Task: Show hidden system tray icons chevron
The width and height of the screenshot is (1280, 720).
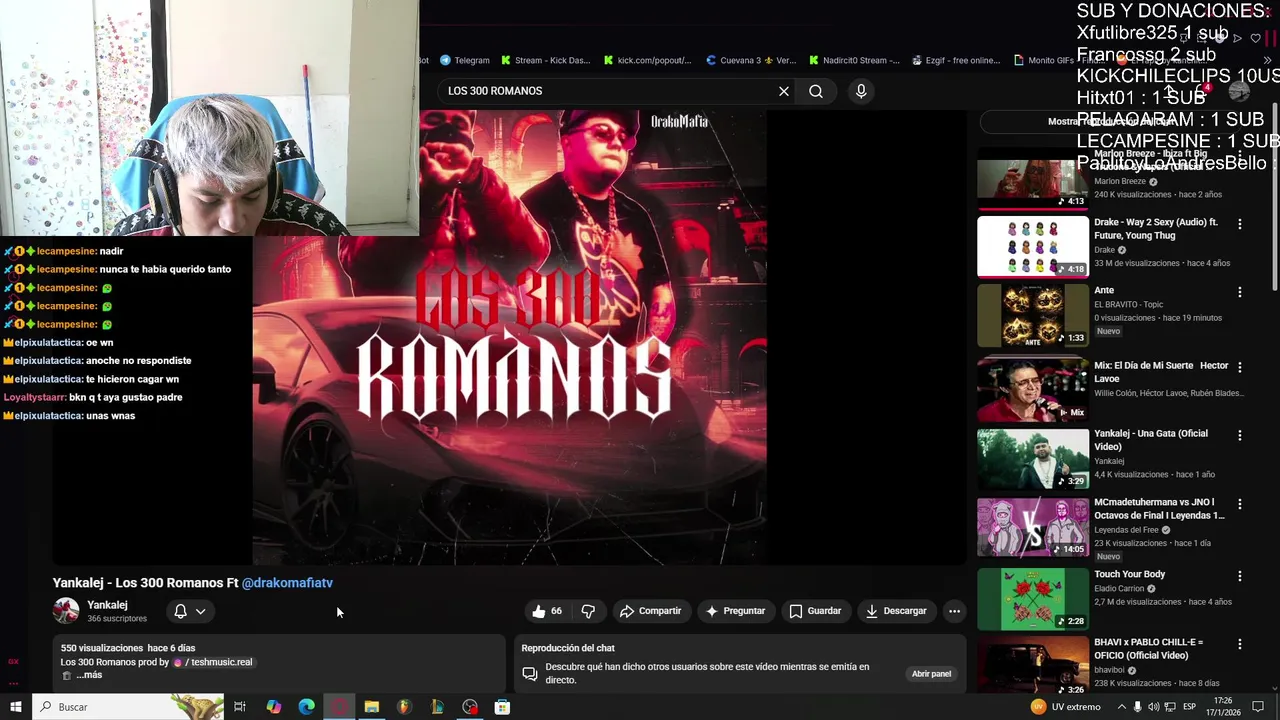Action: (1121, 707)
